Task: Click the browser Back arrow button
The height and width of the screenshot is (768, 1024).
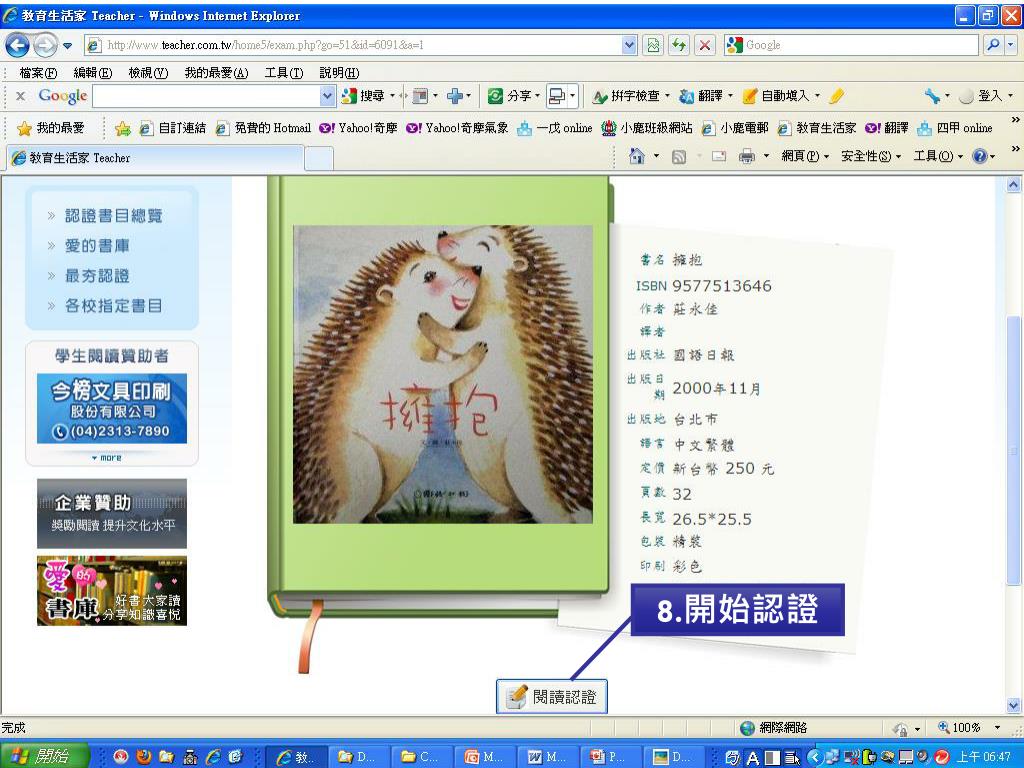Action: [x=18, y=45]
